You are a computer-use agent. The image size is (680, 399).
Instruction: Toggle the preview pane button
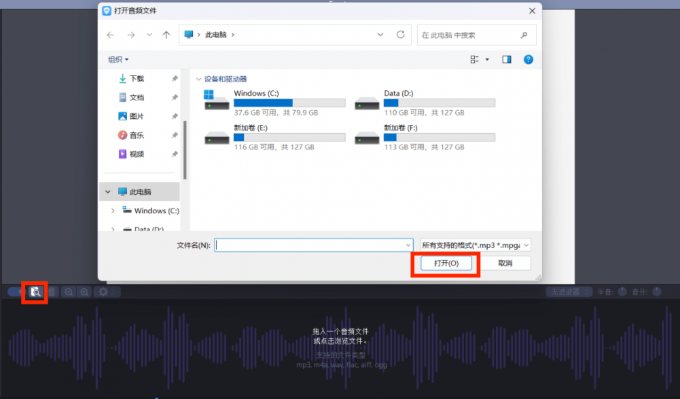coord(507,59)
